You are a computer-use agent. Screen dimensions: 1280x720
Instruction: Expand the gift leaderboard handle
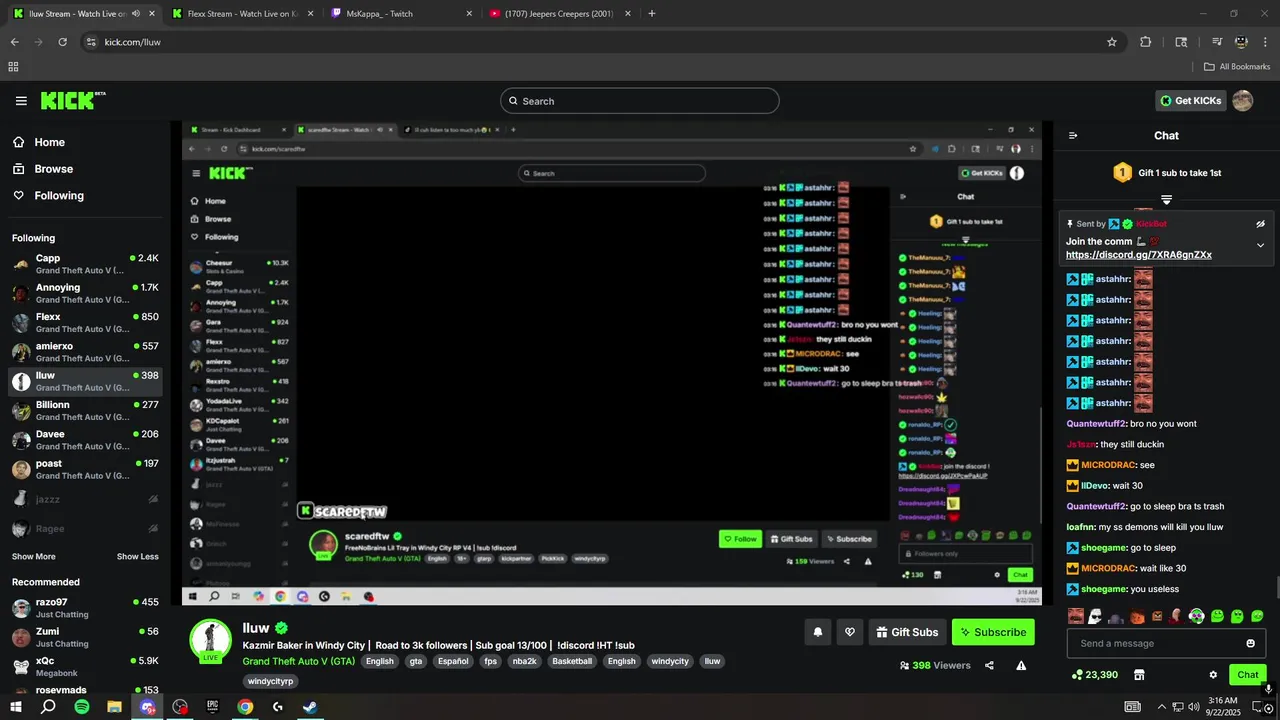(x=1166, y=200)
